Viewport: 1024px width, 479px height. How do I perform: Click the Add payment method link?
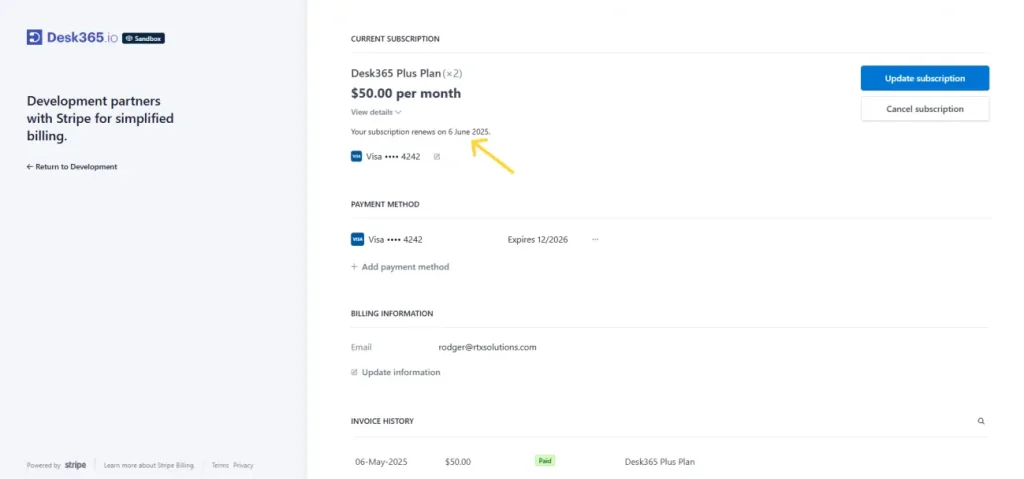tap(400, 267)
